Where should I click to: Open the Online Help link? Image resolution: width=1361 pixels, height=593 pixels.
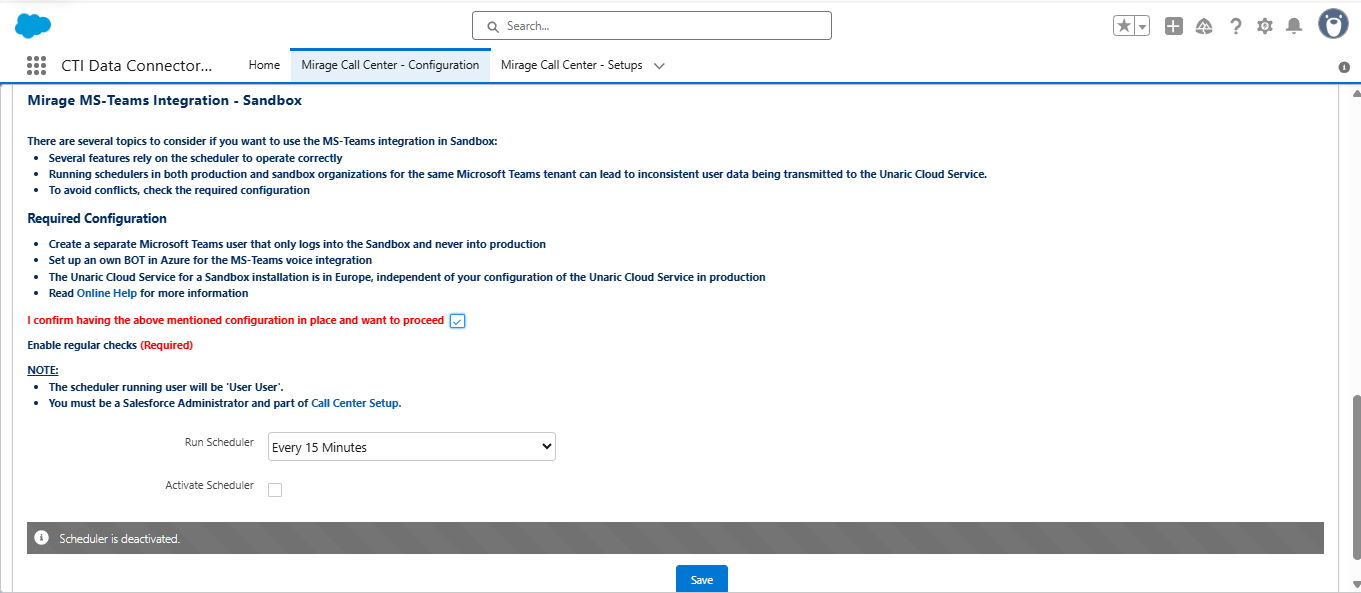107,293
